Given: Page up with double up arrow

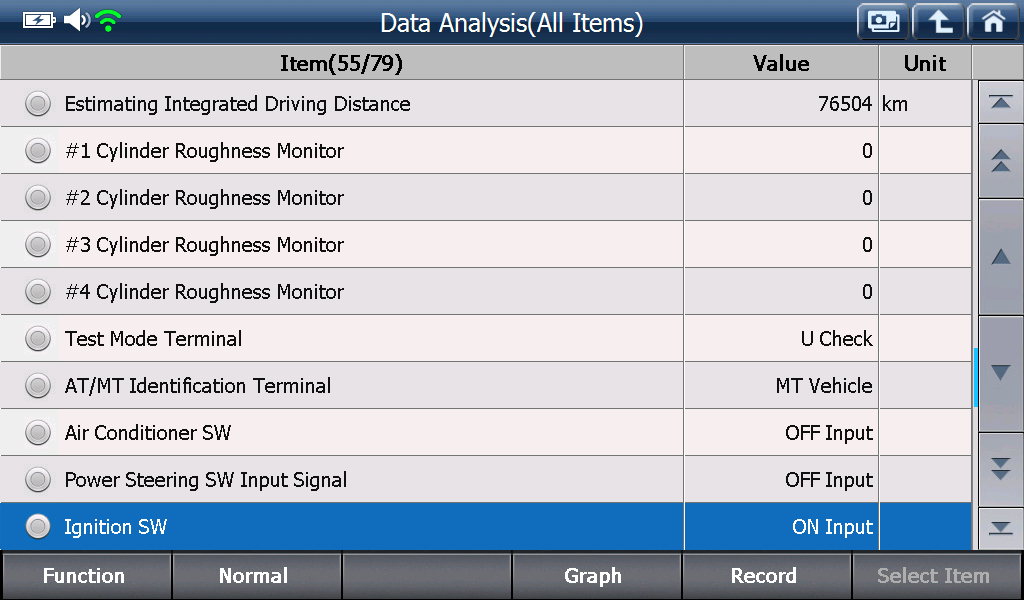Looking at the screenshot, I should point(1000,161).
